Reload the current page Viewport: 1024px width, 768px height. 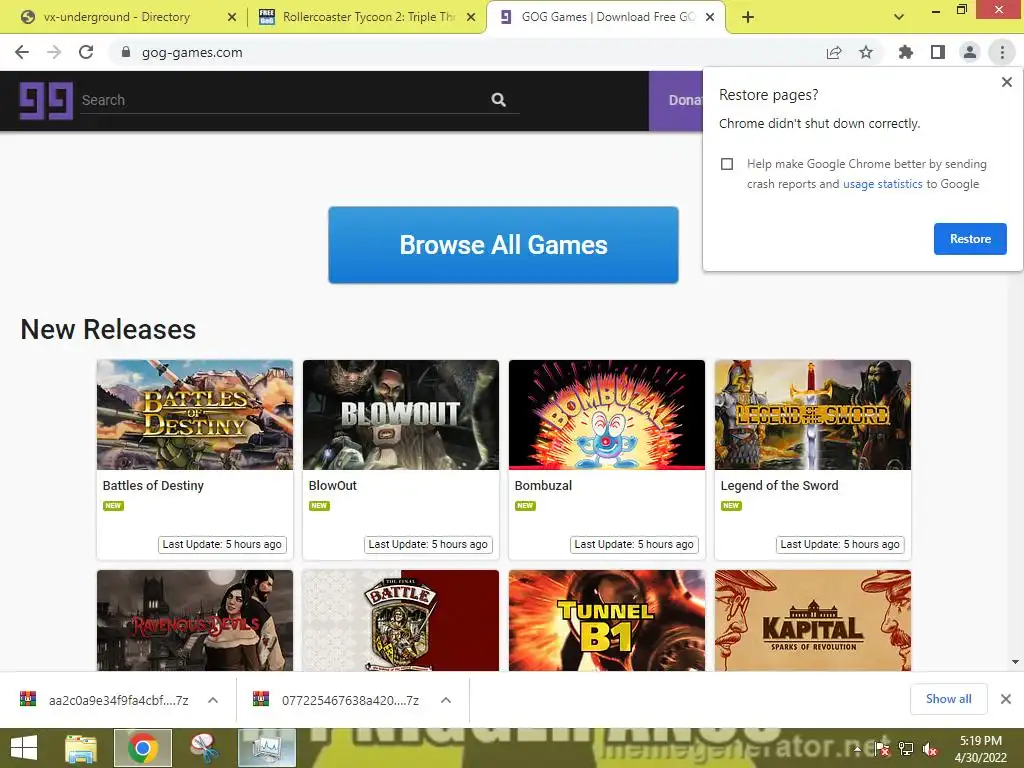point(86,52)
